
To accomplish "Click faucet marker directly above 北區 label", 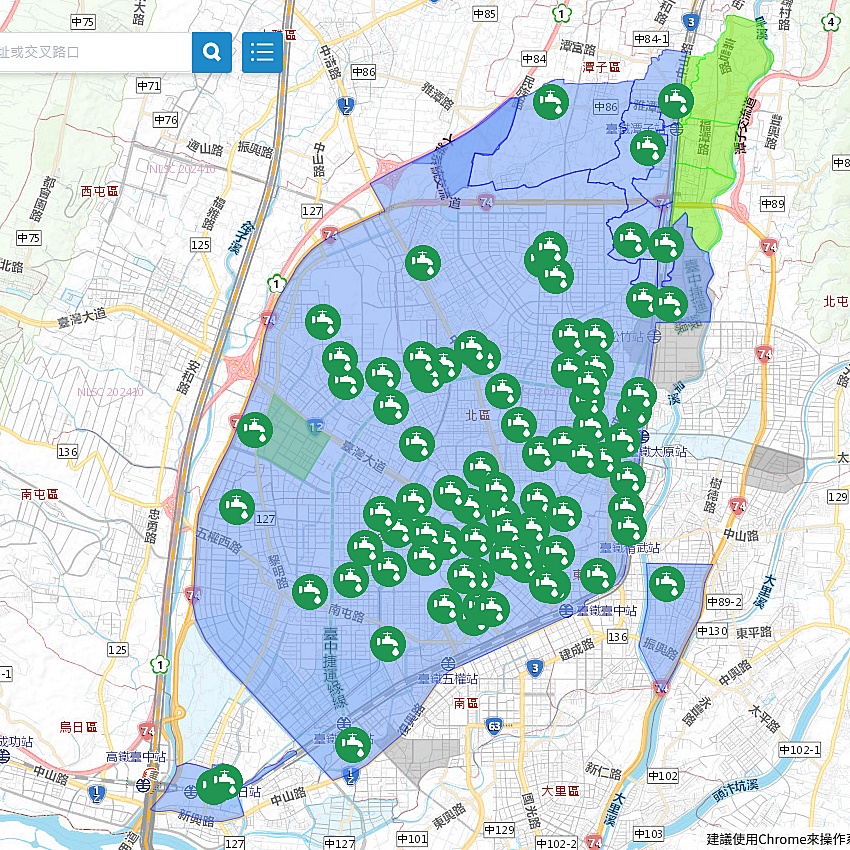I will pos(503,391).
